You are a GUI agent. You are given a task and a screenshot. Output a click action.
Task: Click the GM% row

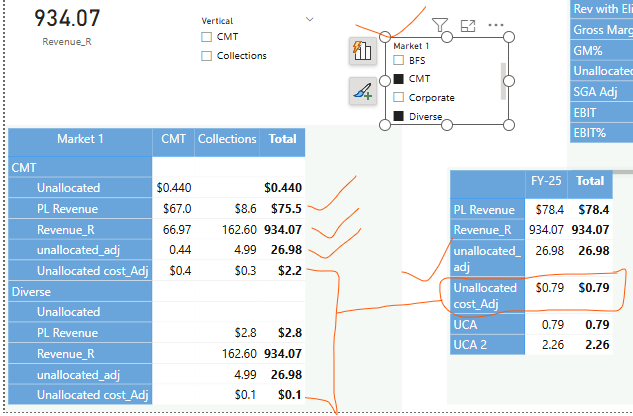(x=602, y=51)
